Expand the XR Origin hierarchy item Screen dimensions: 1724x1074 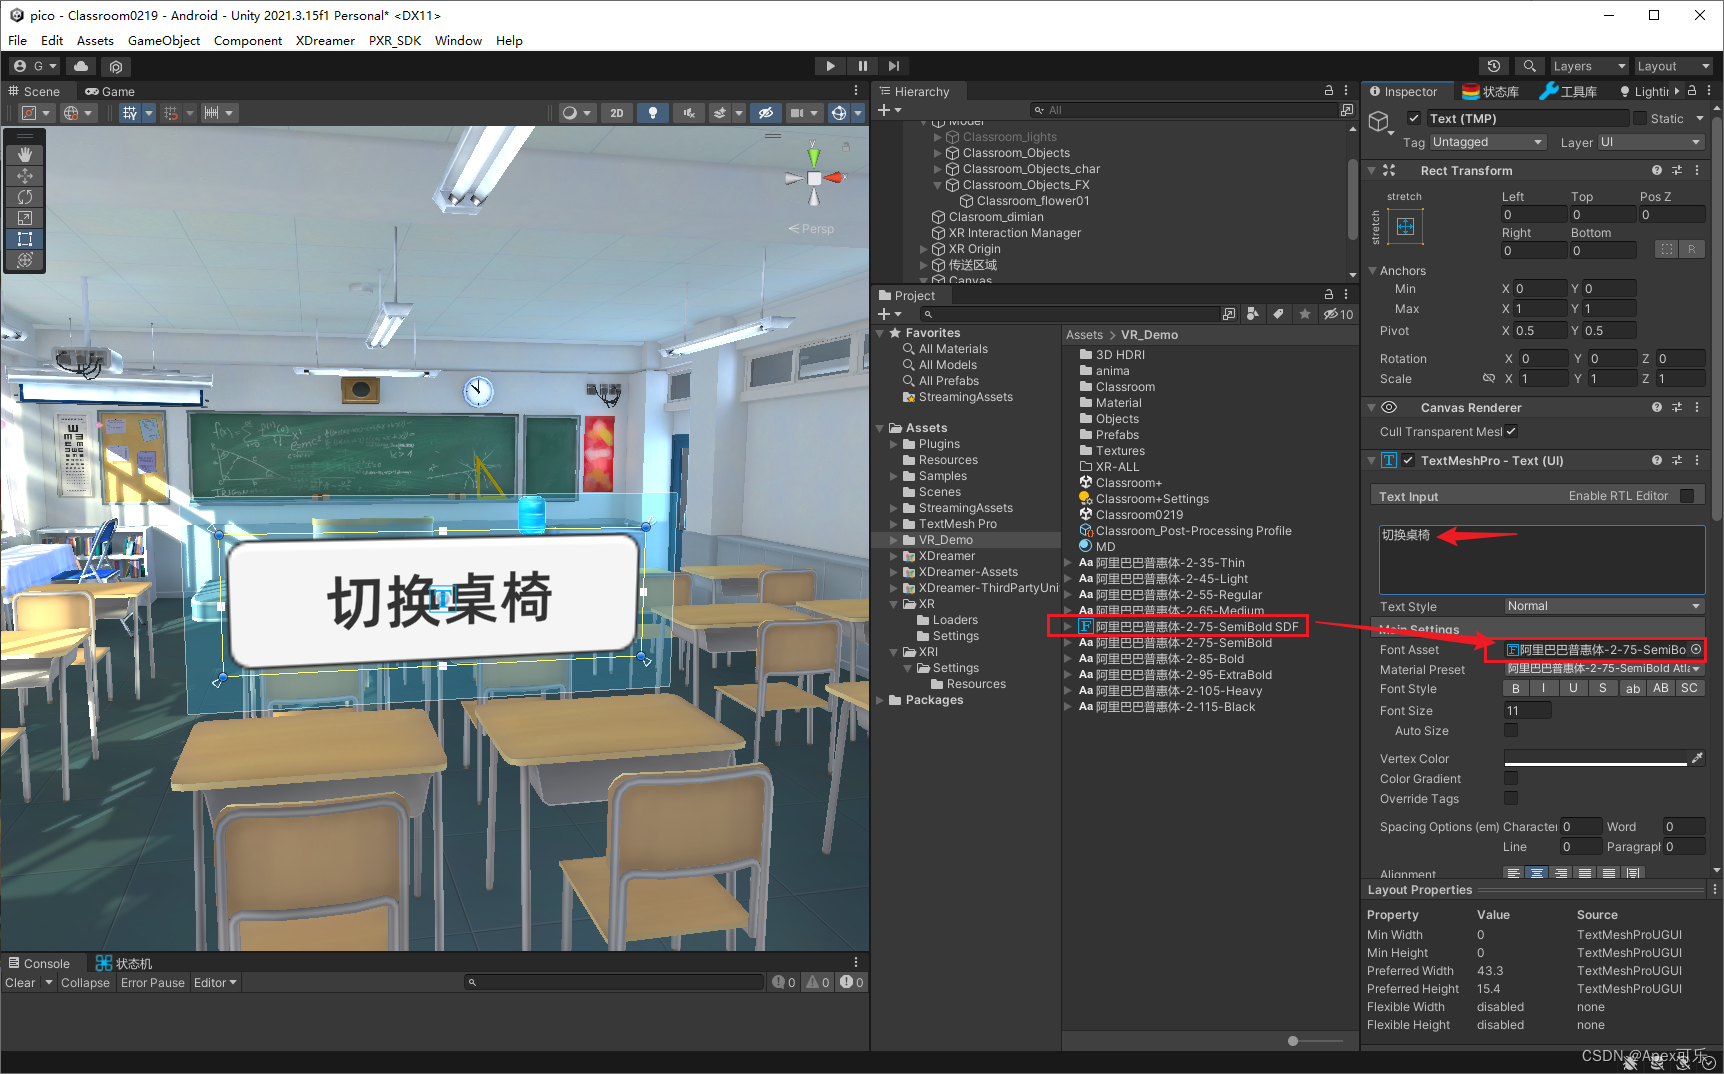(924, 249)
